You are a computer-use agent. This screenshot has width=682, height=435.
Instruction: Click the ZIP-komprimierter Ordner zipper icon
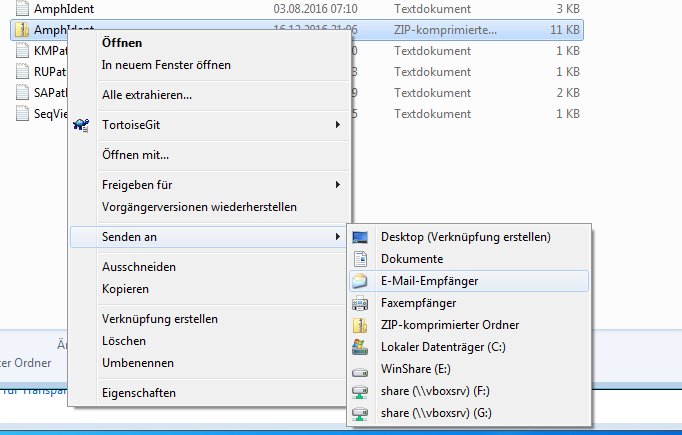tap(360, 325)
